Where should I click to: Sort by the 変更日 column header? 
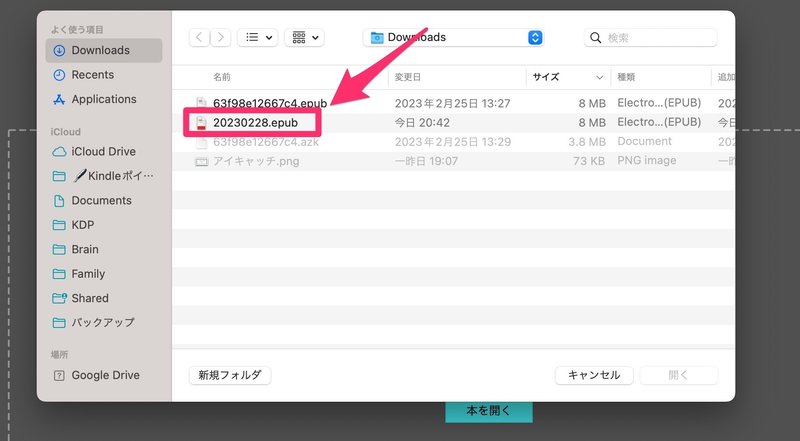coord(408,77)
